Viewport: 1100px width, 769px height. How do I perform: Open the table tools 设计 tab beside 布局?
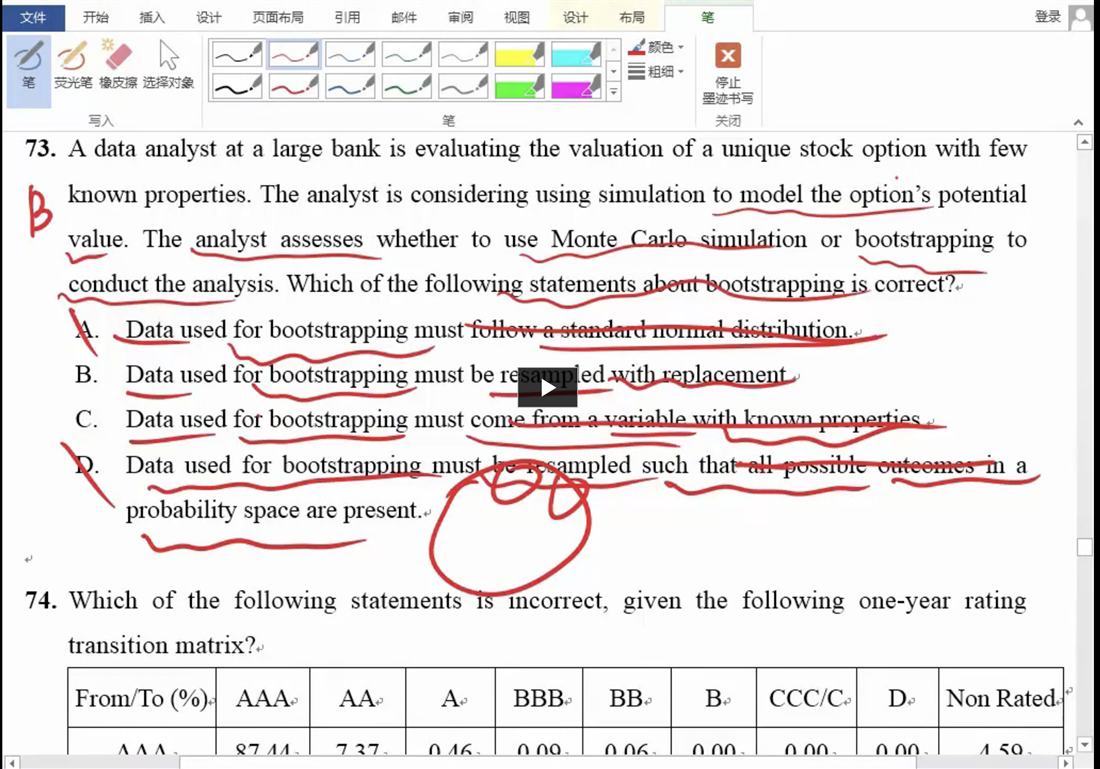pyautogui.click(x=575, y=18)
